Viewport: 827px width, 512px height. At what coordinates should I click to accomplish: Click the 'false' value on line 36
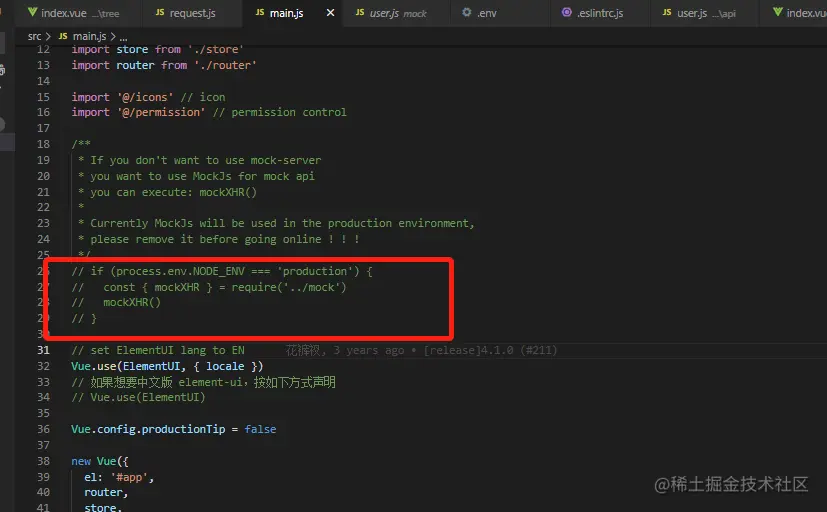[260, 429]
